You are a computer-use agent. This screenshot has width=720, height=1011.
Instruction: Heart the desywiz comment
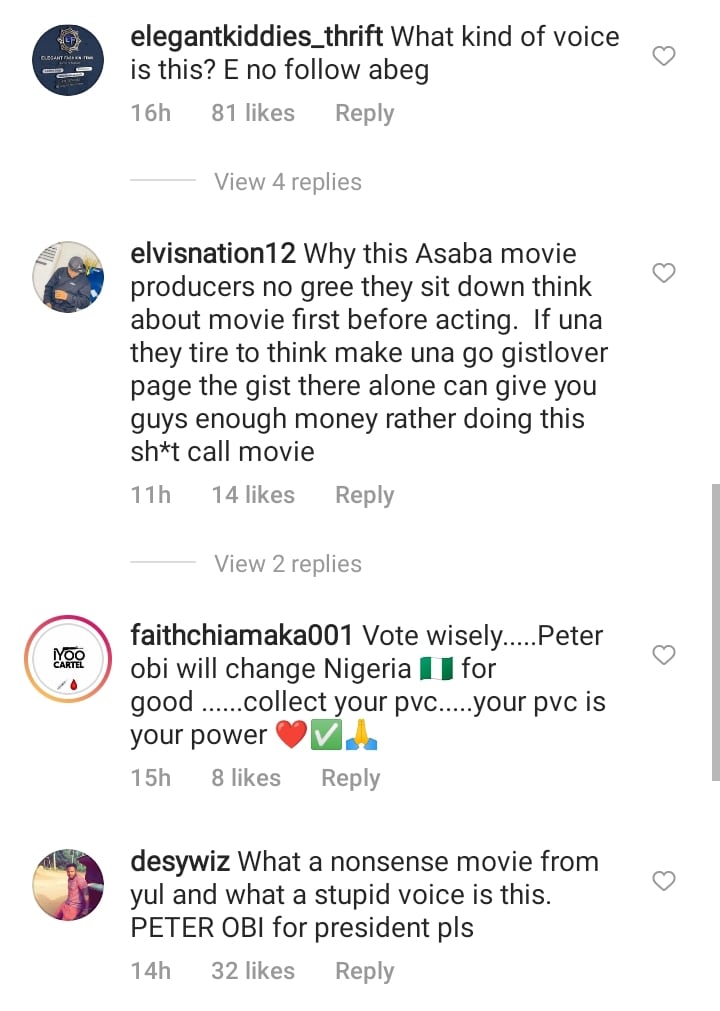pos(664,881)
